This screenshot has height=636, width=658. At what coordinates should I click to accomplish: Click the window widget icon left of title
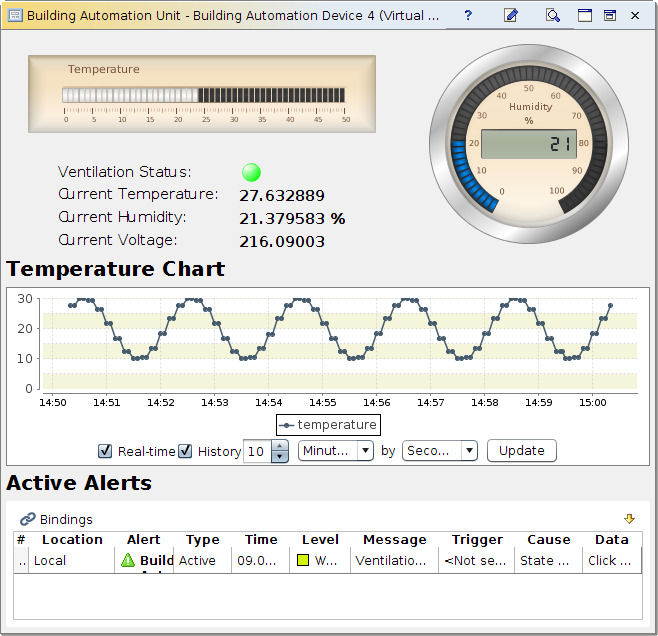[x=15, y=16]
